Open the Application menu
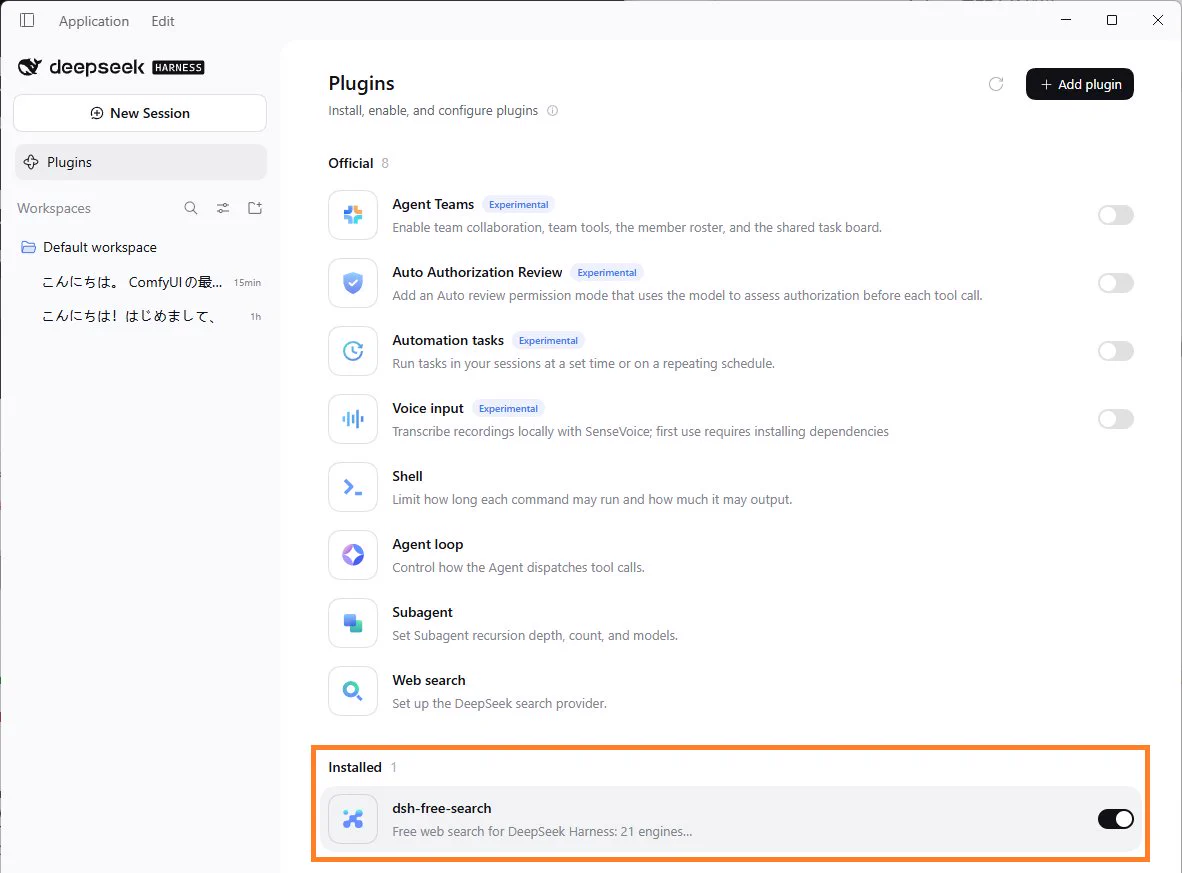This screenshot has width=1182, height=873. [94, 21]
